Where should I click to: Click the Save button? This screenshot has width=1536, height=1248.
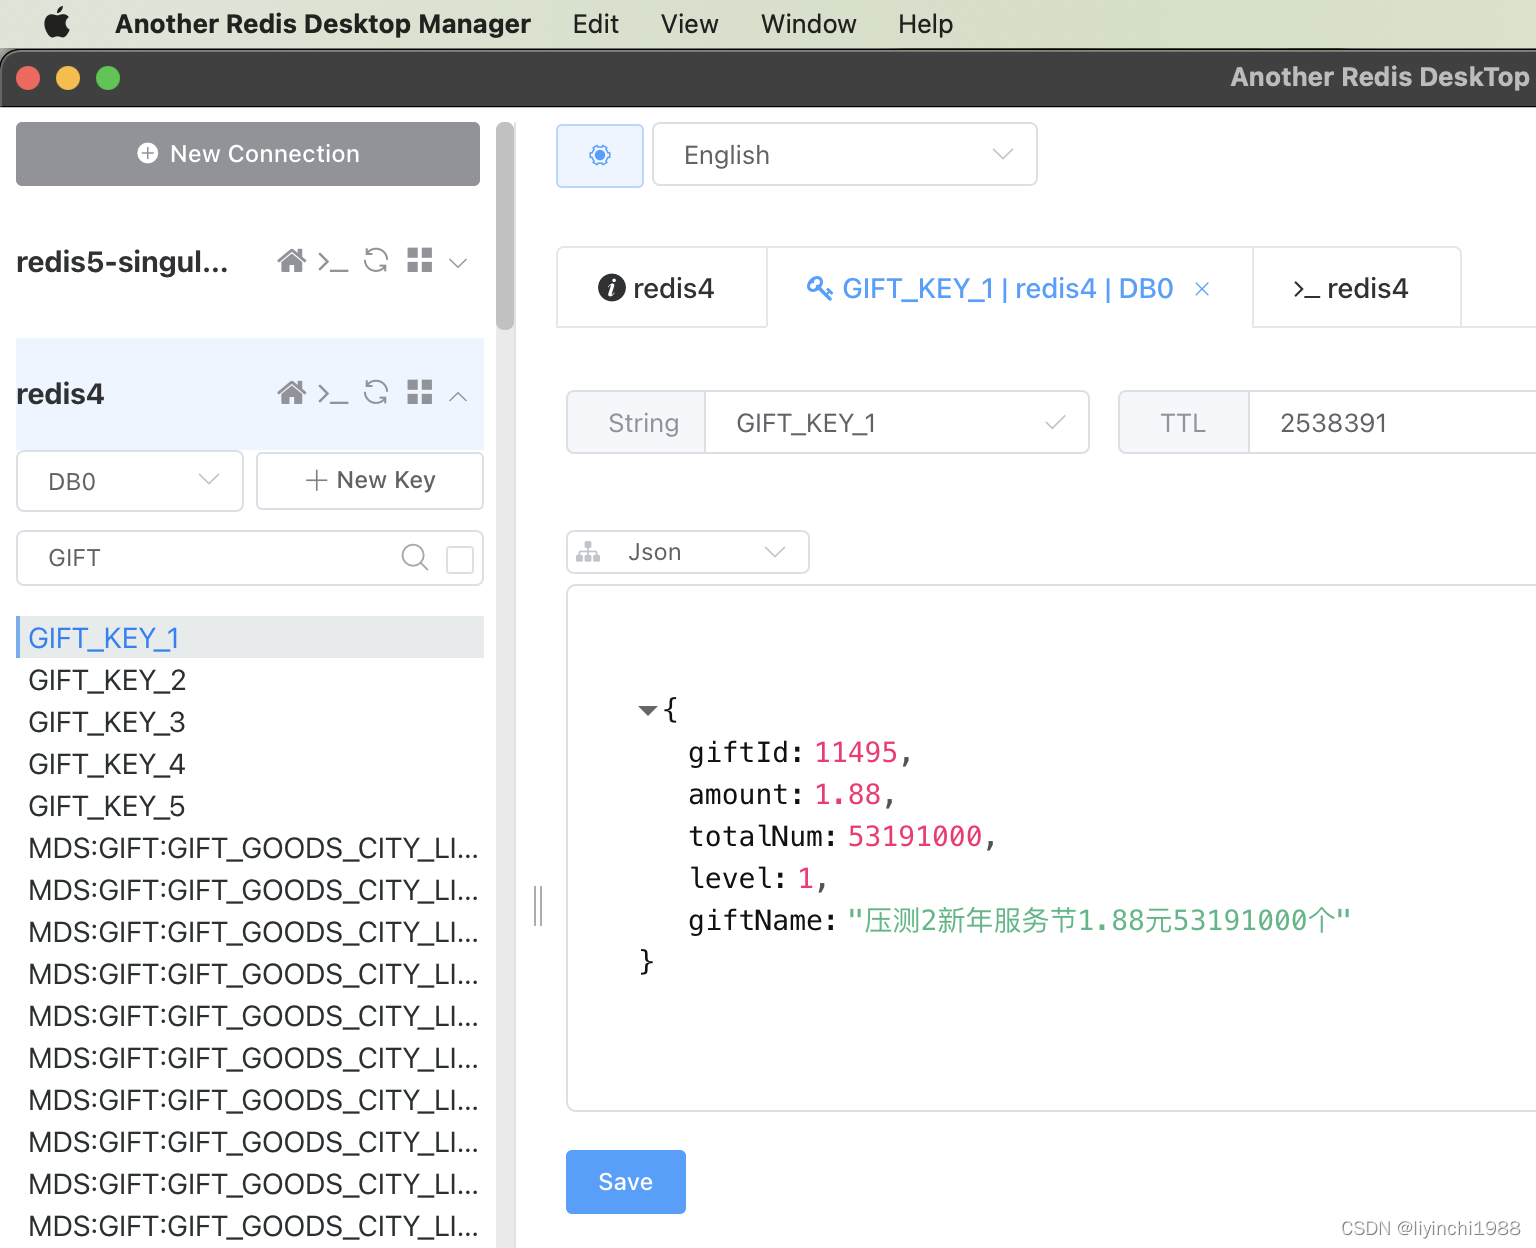[x=626, y=1182]
